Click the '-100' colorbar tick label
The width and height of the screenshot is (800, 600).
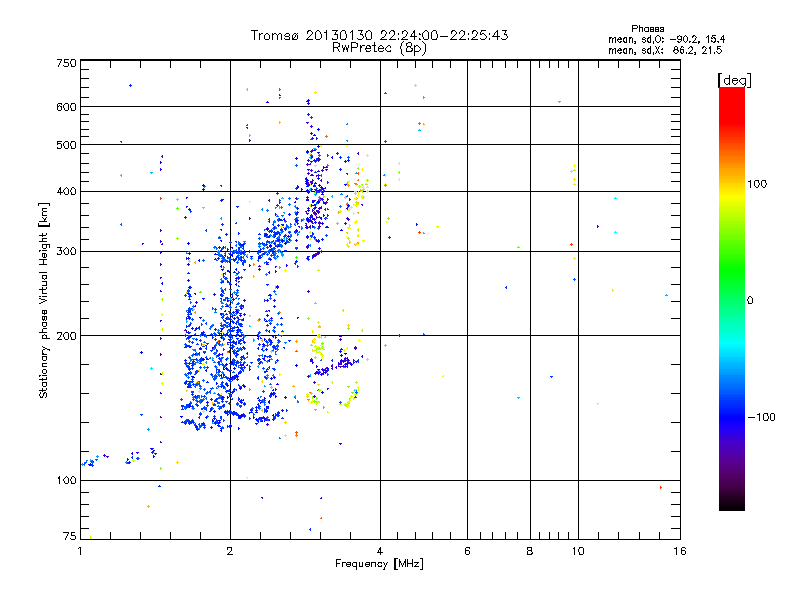pyautogui.click(x=761, y=417)
